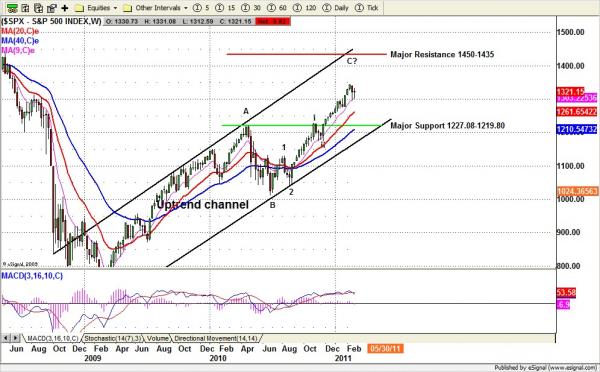Click the red 1261.65 moving average price marker
The image size is (600, 372).
tap(577, 112)
